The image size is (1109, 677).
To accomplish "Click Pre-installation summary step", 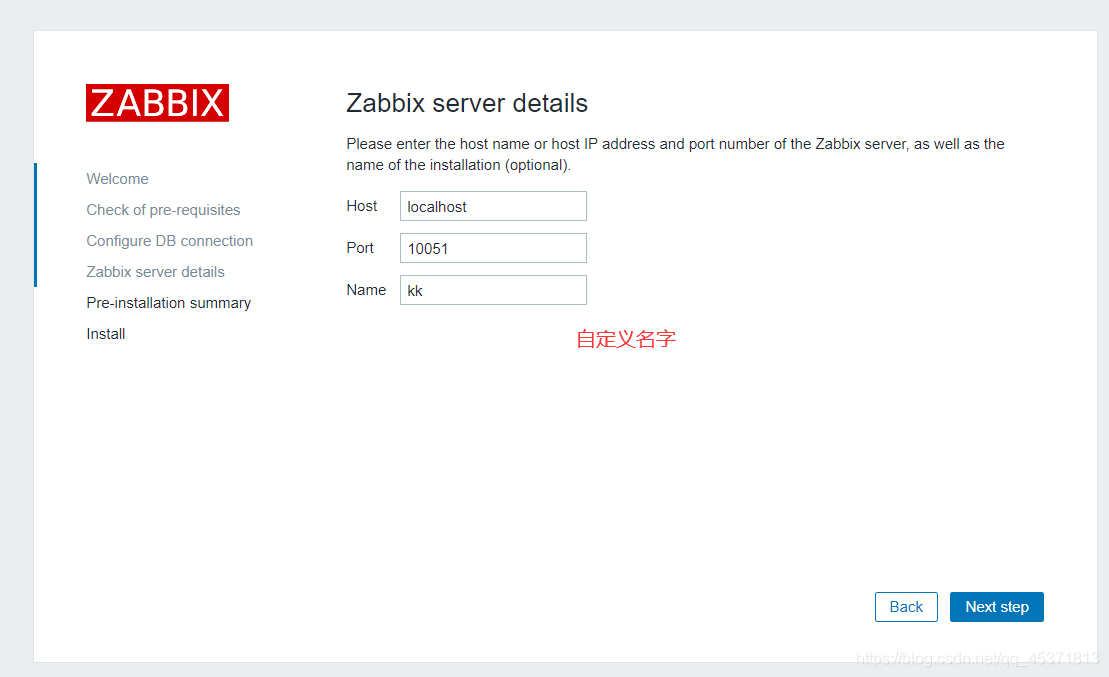I will (x=168, y=303).
